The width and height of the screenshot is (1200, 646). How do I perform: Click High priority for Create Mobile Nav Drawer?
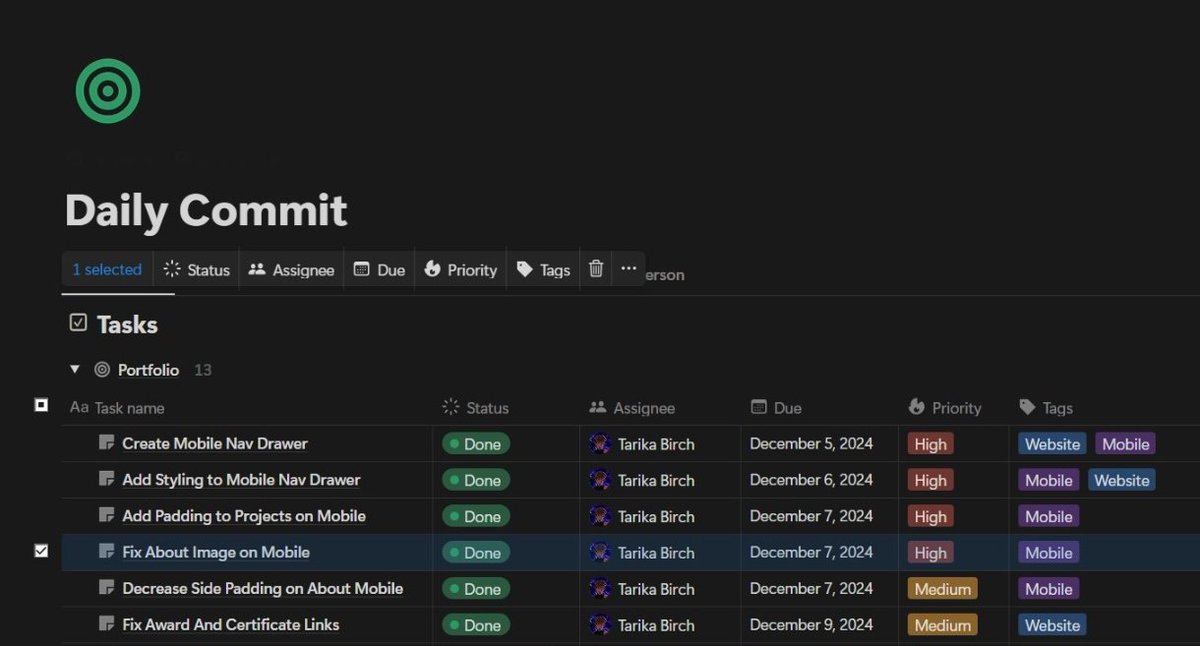[x=930, y=444]
